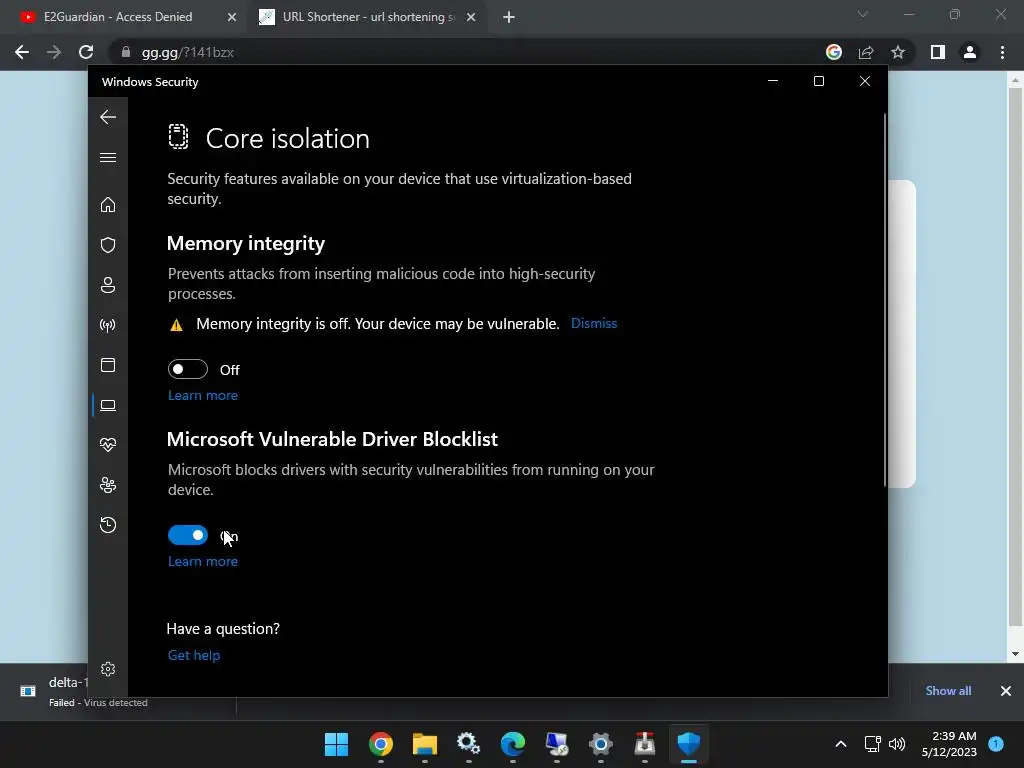Open the Windows Security hamburger menu

[x=108, y=157]
